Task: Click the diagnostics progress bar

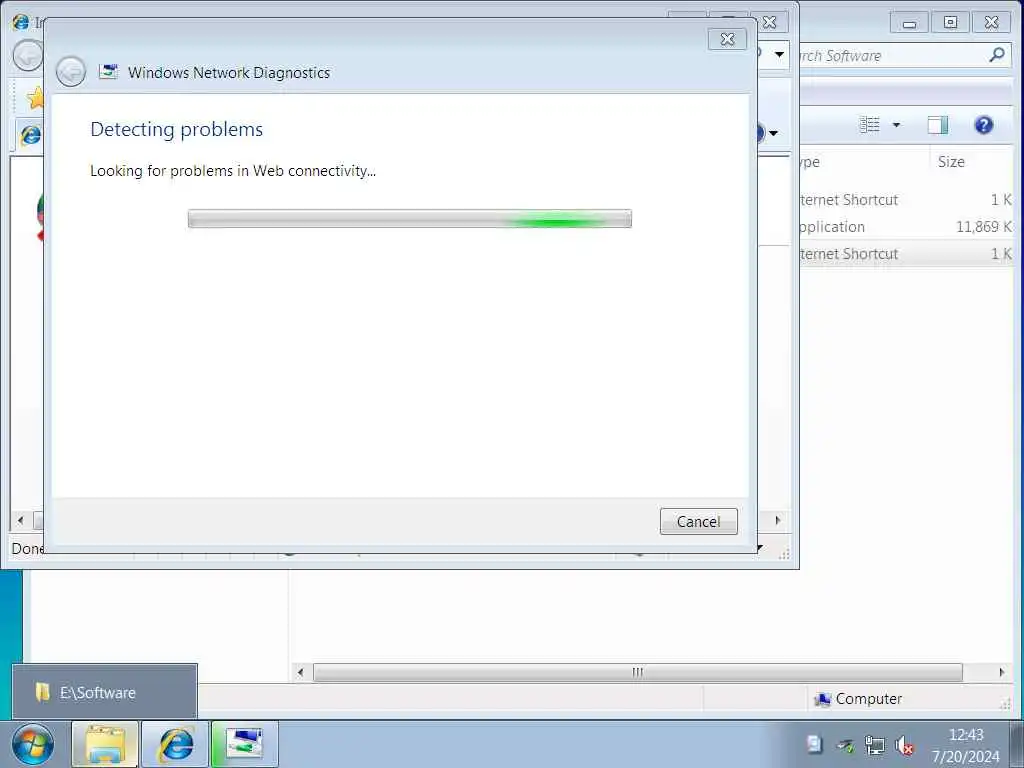Action: [x=409, y=219]
